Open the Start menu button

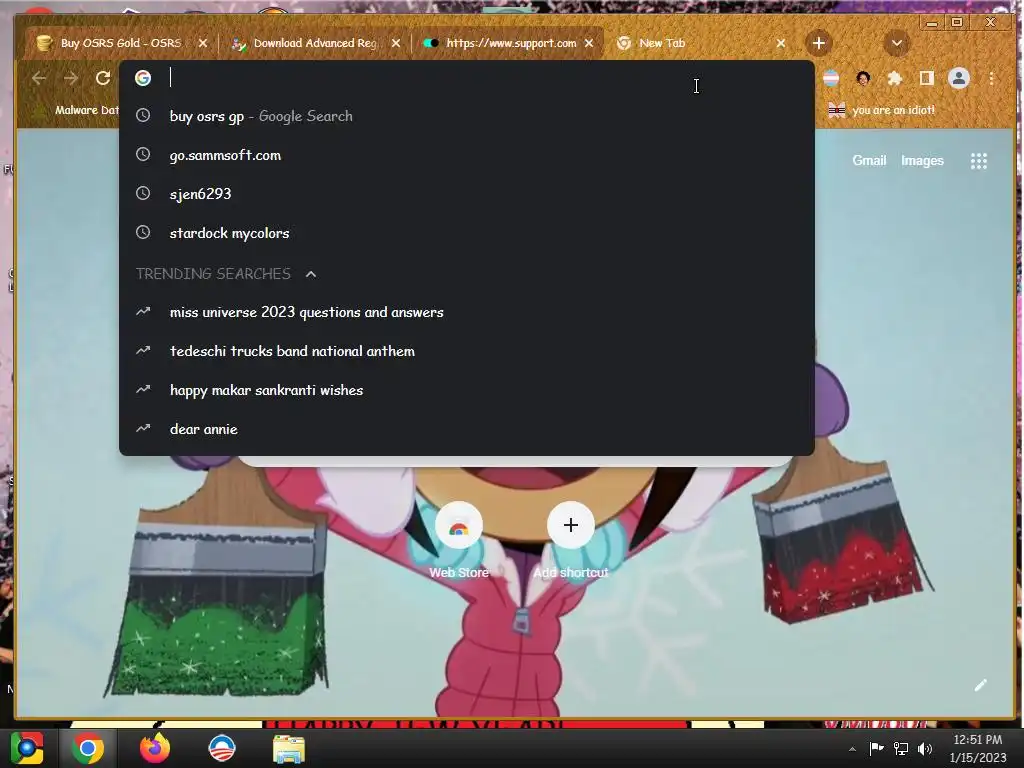[26, 748]
